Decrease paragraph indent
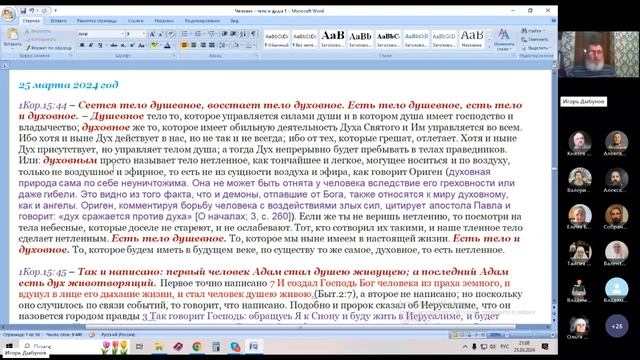Image resolution: width=640 pixels, height=360 pixels. point(224,34)
